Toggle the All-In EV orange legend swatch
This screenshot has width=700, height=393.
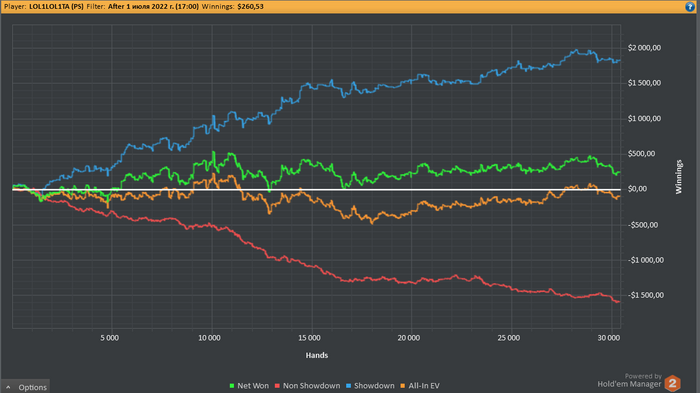point(403,386)
